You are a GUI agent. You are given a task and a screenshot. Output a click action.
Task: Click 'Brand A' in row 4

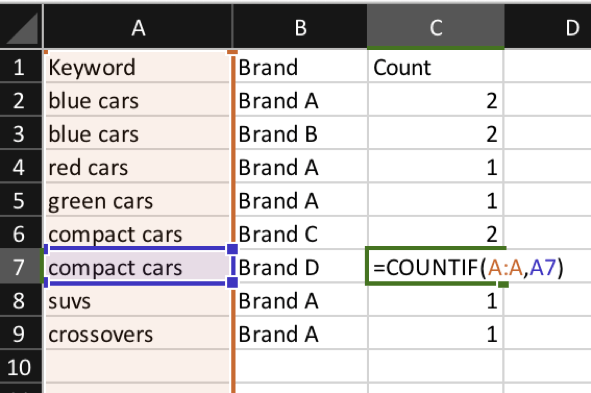301,167
